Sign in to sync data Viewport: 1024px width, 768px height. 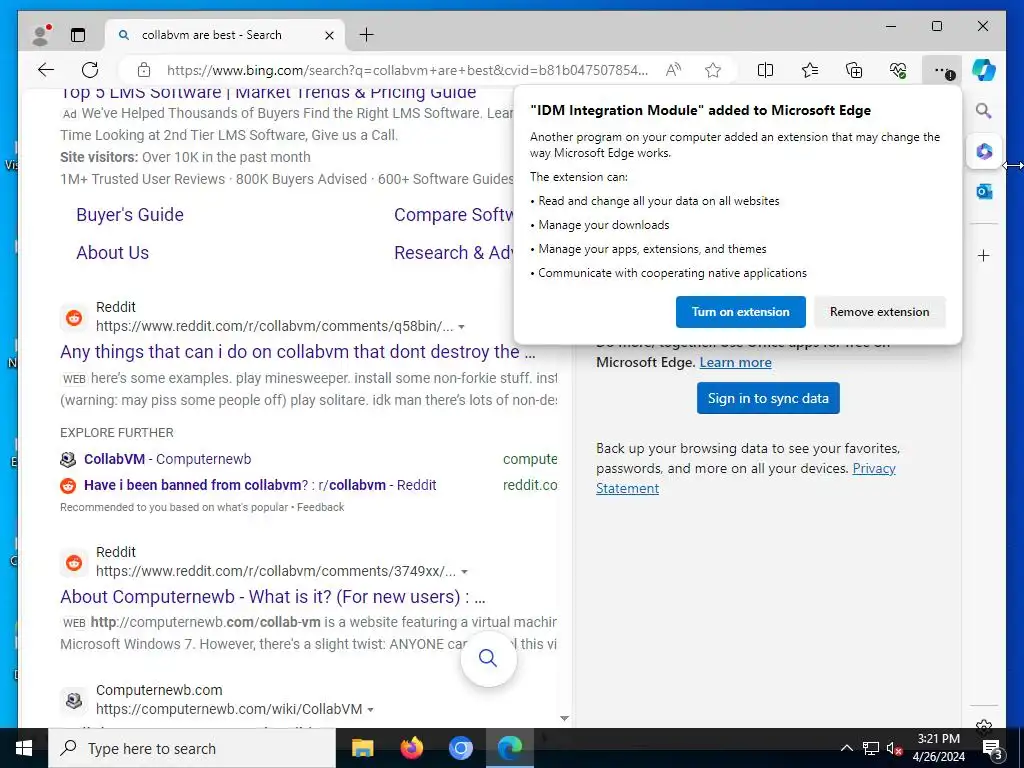tap(768, 398)
